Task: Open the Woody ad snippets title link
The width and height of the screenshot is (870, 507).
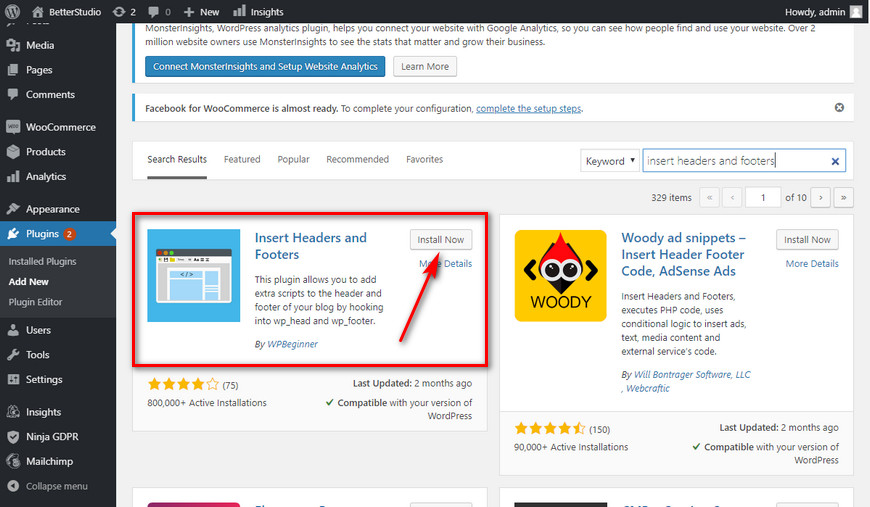Action: [684, 255]
